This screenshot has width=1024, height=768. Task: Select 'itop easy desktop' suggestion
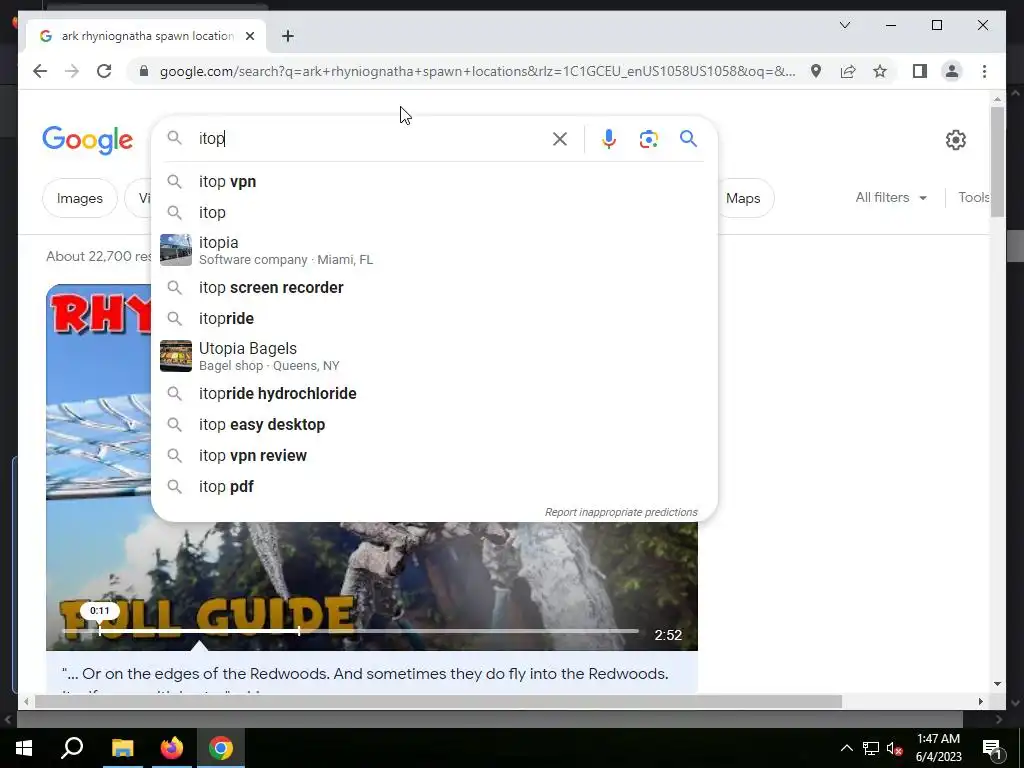pyautogui.click(x=434, y=424)
